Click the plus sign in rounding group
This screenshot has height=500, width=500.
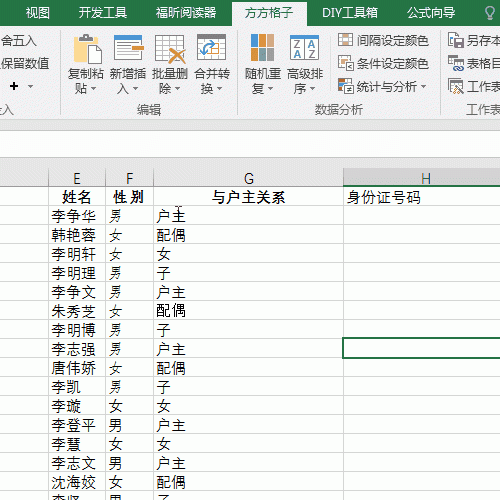point(14,86)
